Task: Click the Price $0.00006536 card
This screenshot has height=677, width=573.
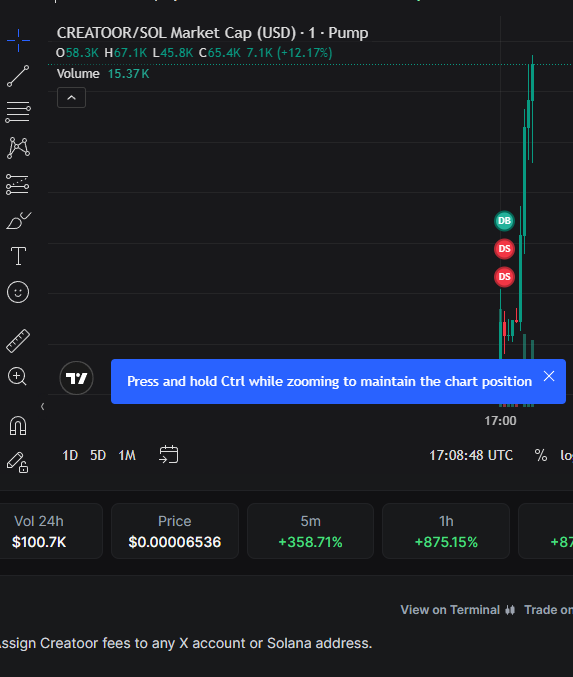Action: [x=175, y=531]
